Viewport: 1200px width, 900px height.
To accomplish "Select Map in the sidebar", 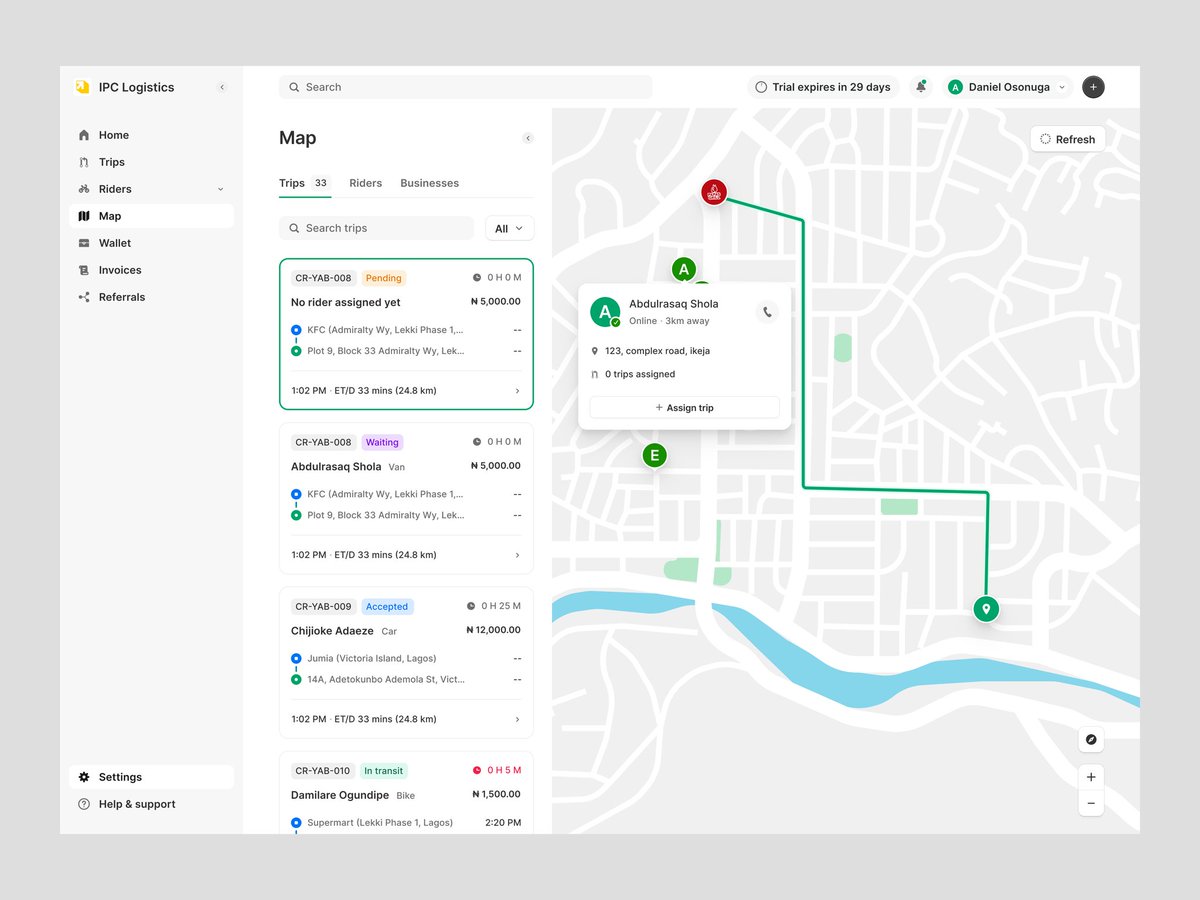I will click(x=151, y=216).
